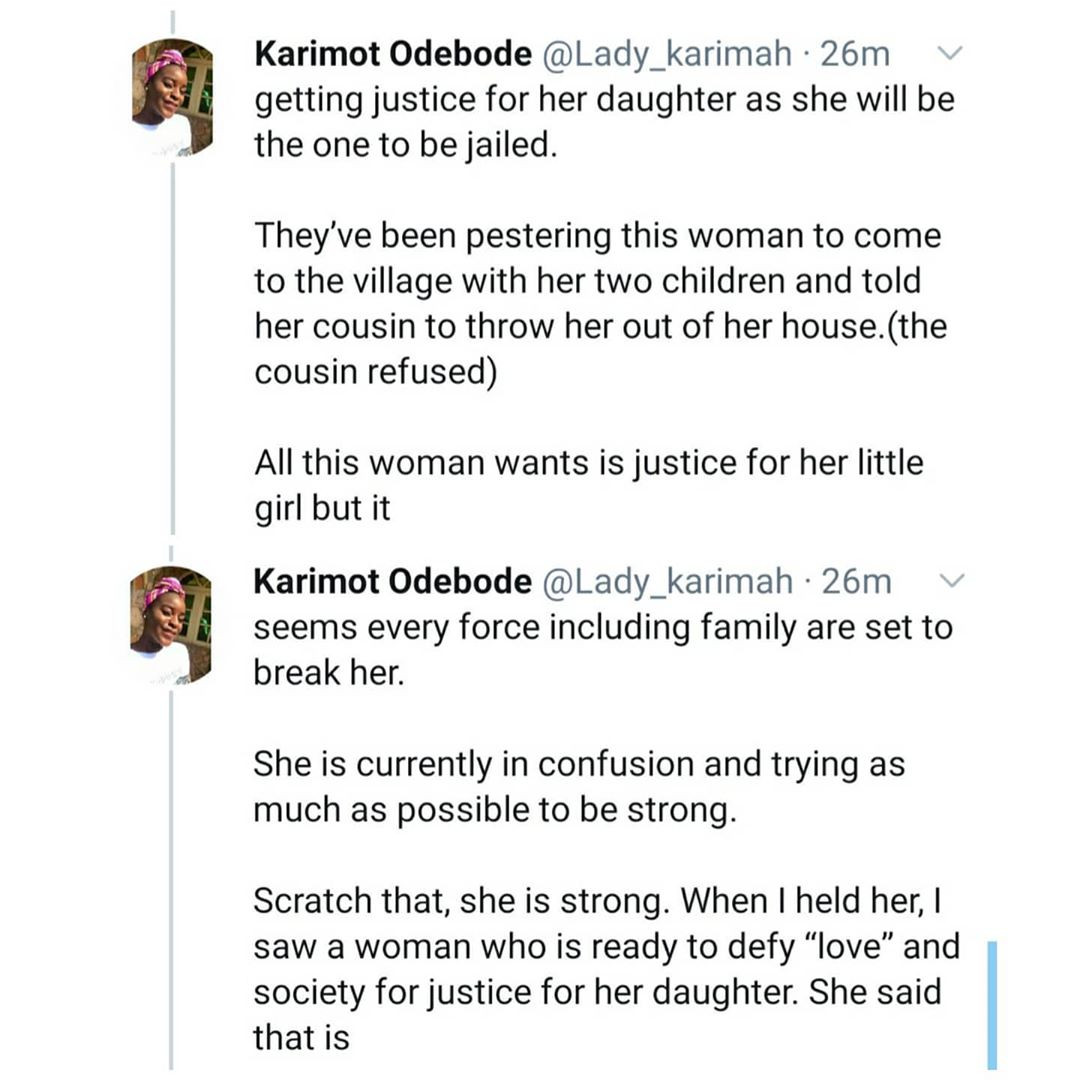Select the paragraph 'Scratch that, she is strong'

(x=606, y=969)
